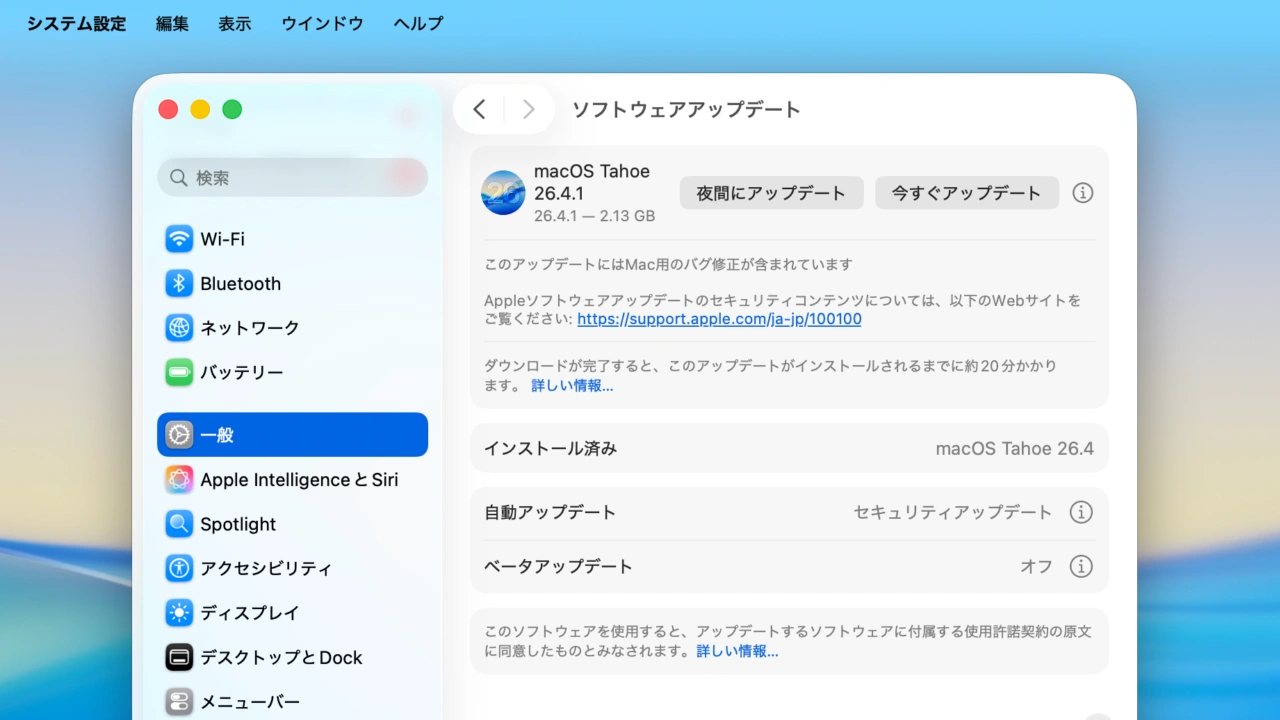Open アクセシビリティ settings icon
This screenshot has height=720, width=1280.
tap(179, 568)
